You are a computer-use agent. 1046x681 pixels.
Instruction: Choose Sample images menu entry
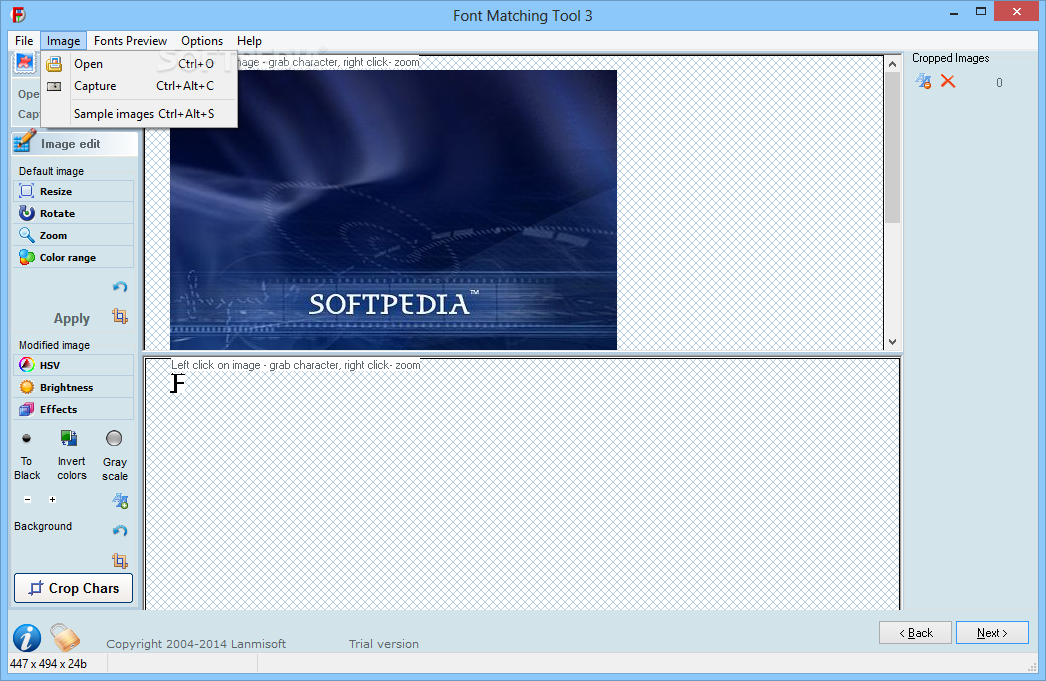[139, 113]
